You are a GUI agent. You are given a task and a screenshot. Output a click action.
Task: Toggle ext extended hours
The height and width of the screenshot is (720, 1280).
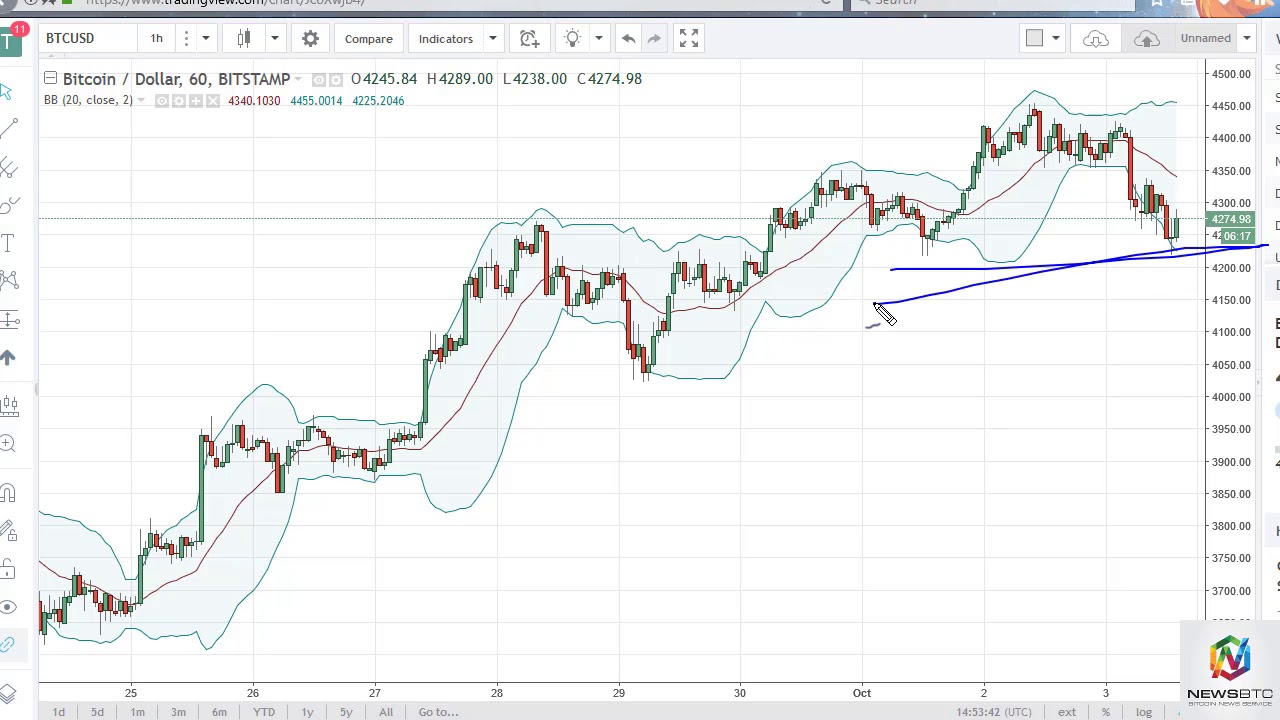pos(1067,712)
